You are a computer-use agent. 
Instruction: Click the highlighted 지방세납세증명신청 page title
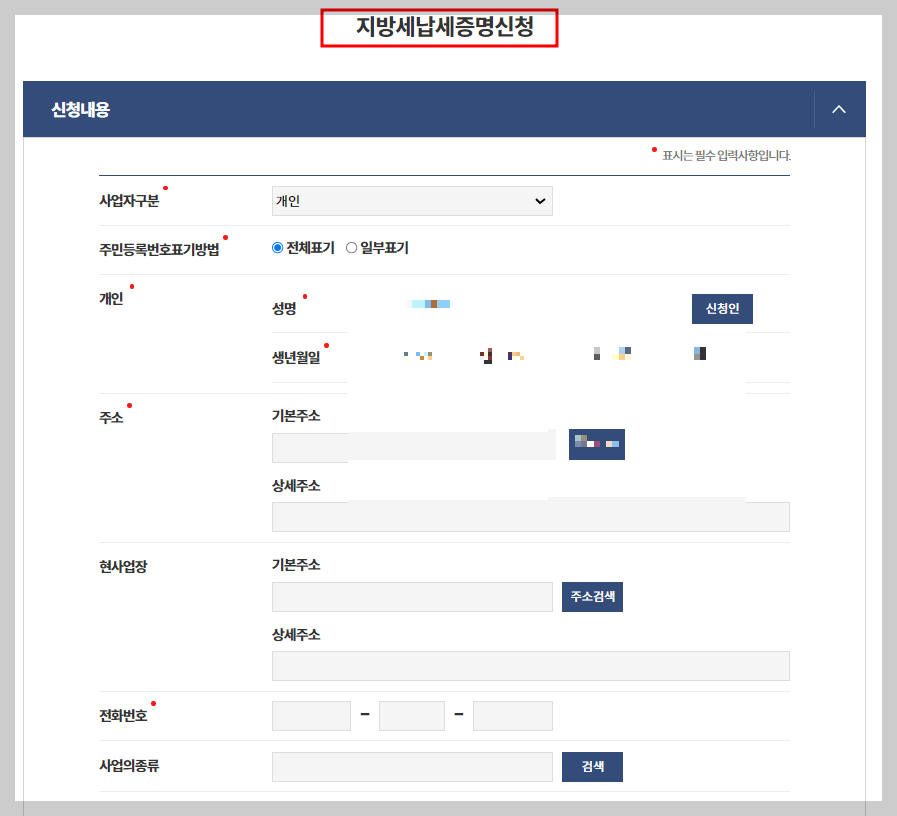[x=439, y=27]
